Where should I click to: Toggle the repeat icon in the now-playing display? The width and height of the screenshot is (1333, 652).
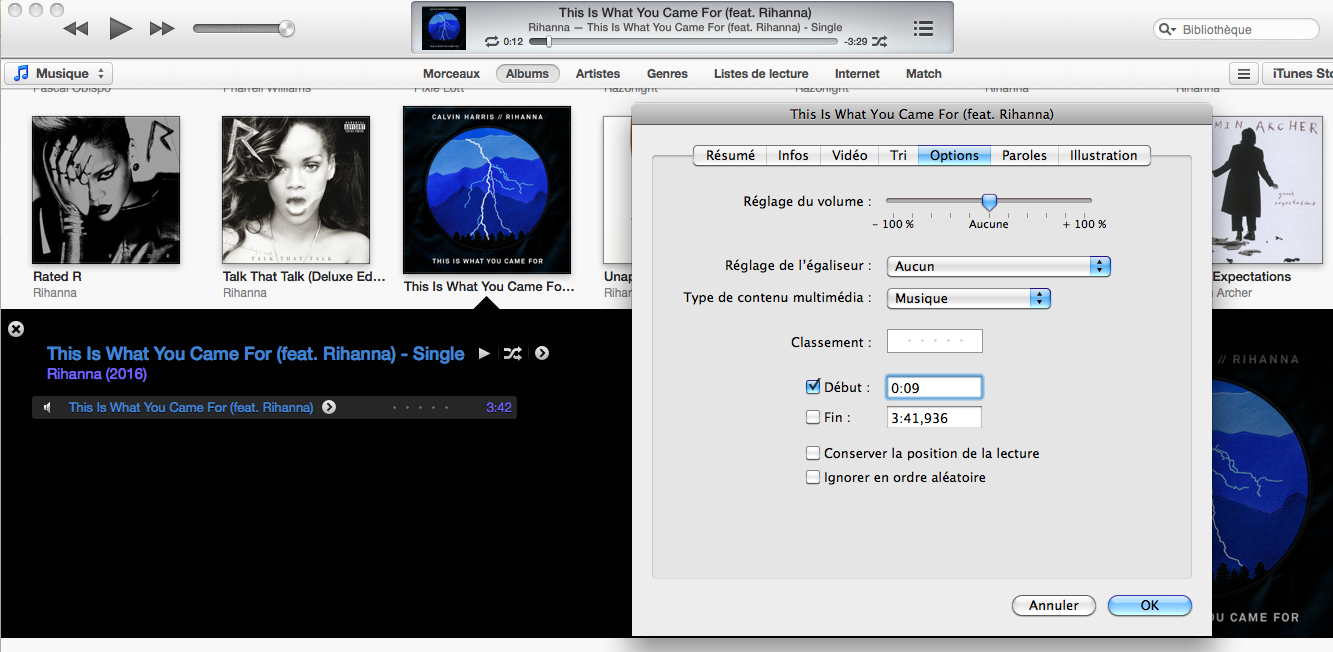tap(491, 42)
